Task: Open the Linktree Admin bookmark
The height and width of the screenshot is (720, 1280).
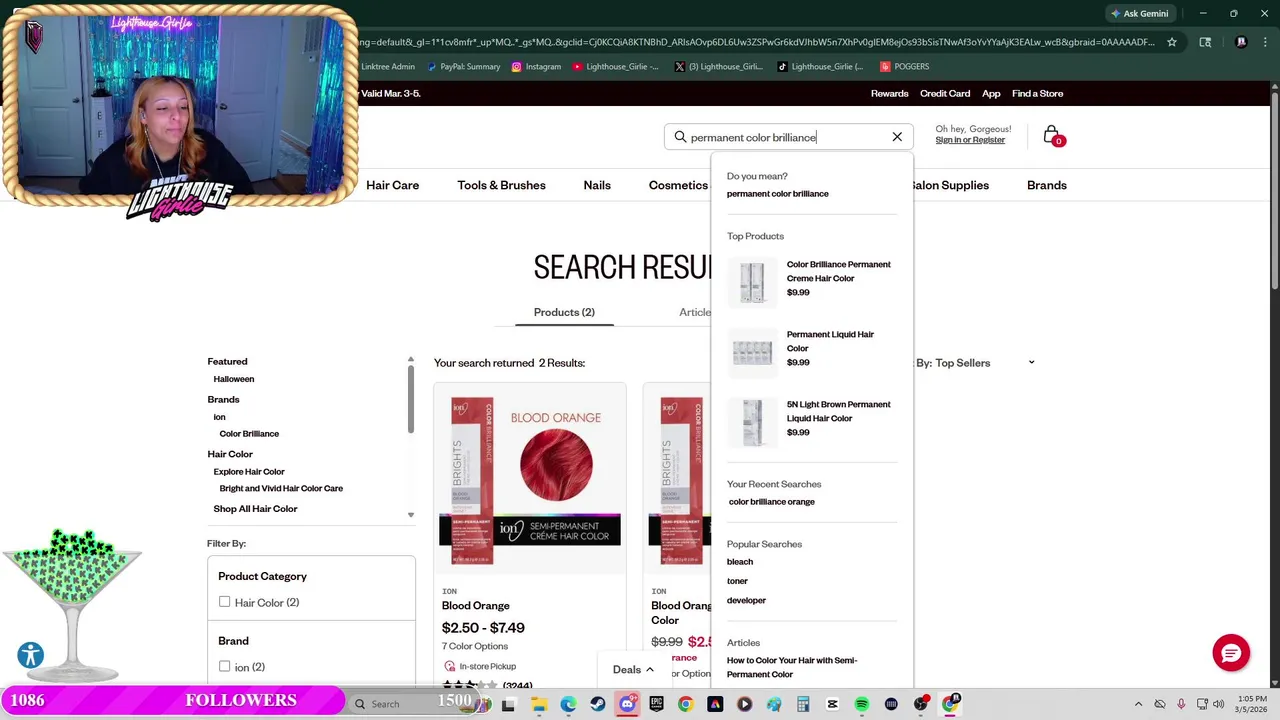Action: point(387,66)
